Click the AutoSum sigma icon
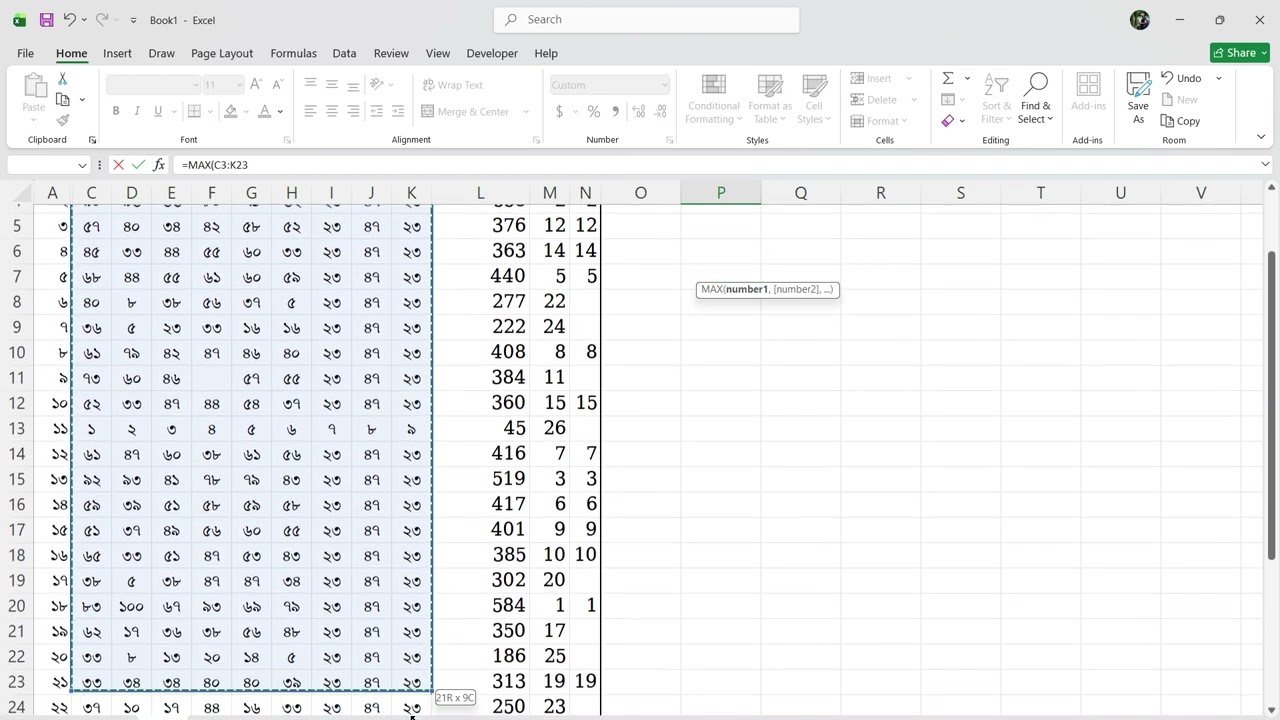1280x720 pixels. [x=948, y=78]
